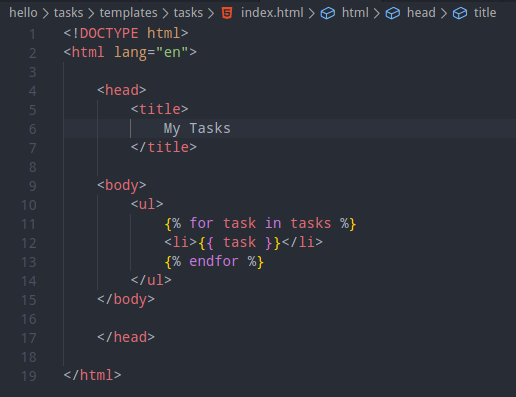
Task: Open the tasks breadcrumb after templates
Action: point(188,13)
